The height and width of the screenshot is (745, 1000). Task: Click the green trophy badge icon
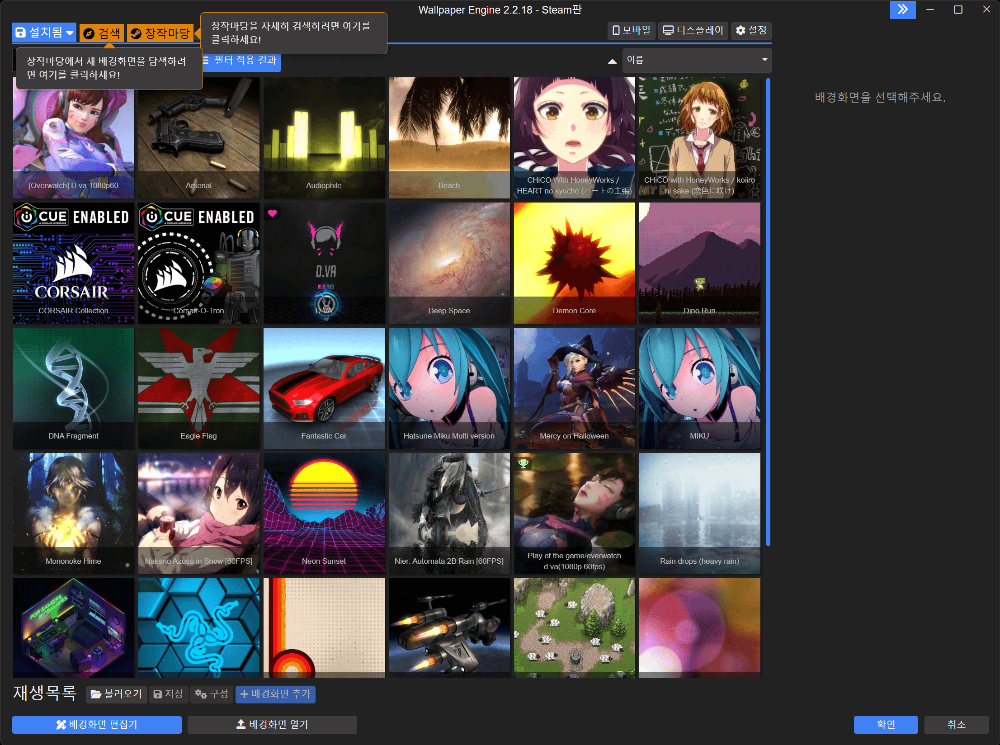coord(523,463)
